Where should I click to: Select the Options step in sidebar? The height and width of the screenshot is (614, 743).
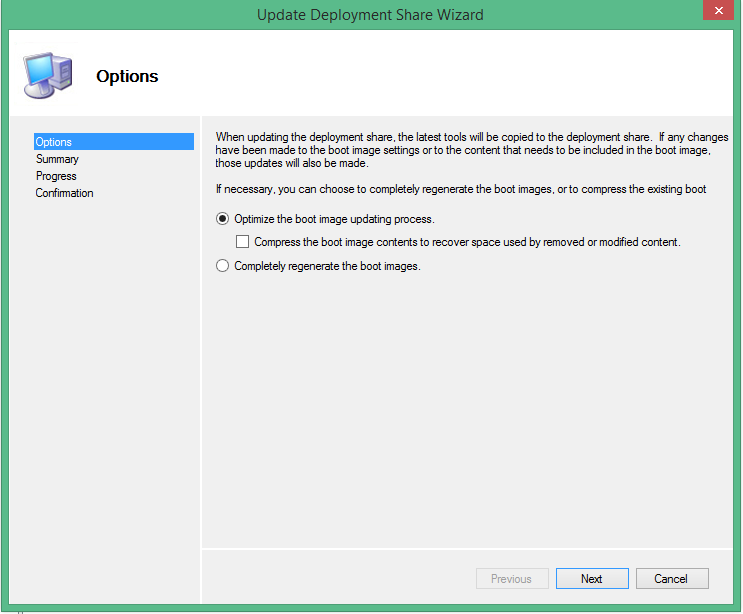point(54,142)
